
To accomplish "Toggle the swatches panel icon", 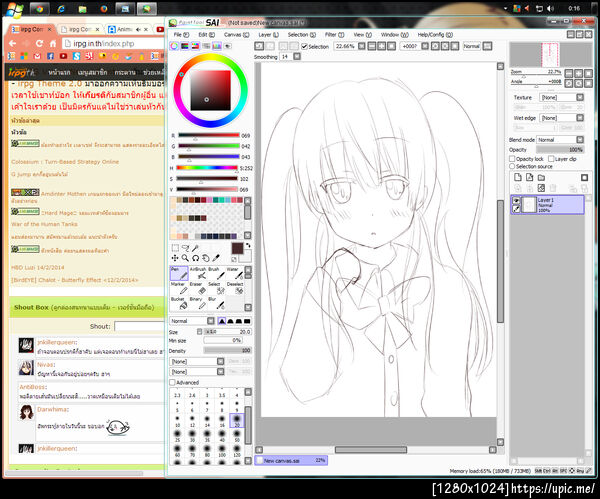I will (217, 46).
